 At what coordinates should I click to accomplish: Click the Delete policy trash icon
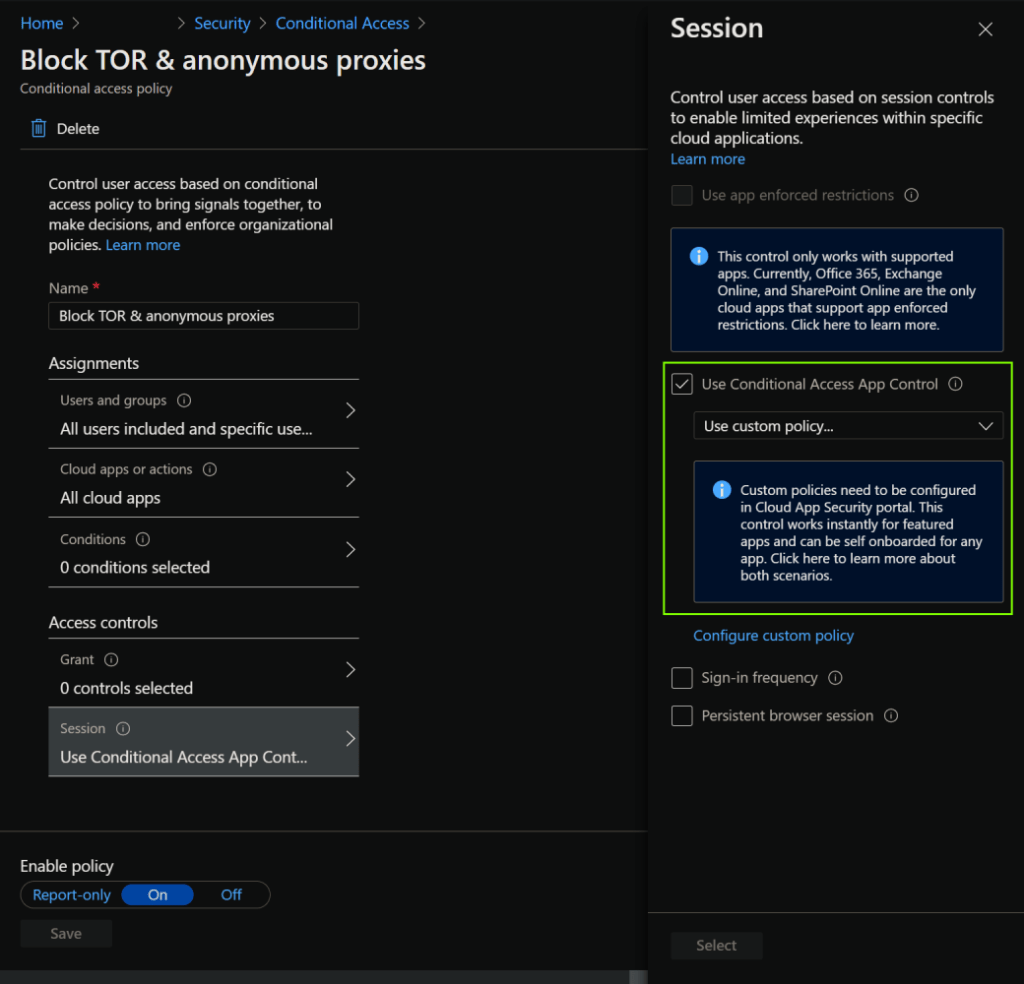coord(38,128)
